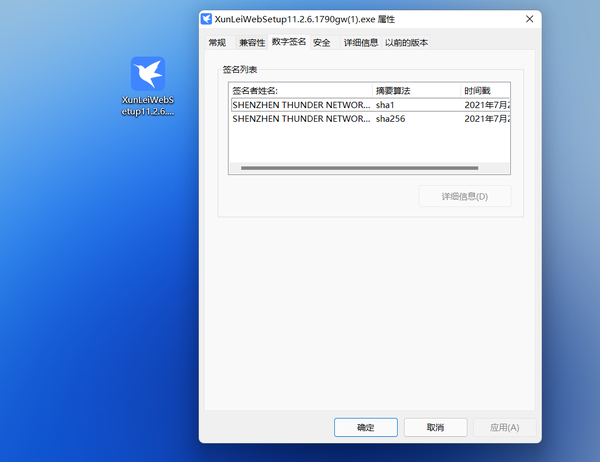Go to the 以前的版本 tab
Screen dimensions: 600x462
coord(406,42)
